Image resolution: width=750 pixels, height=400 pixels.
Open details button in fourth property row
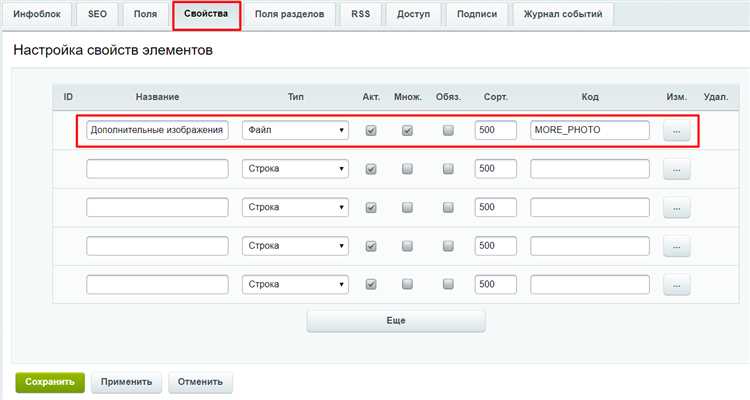(676, 246)
